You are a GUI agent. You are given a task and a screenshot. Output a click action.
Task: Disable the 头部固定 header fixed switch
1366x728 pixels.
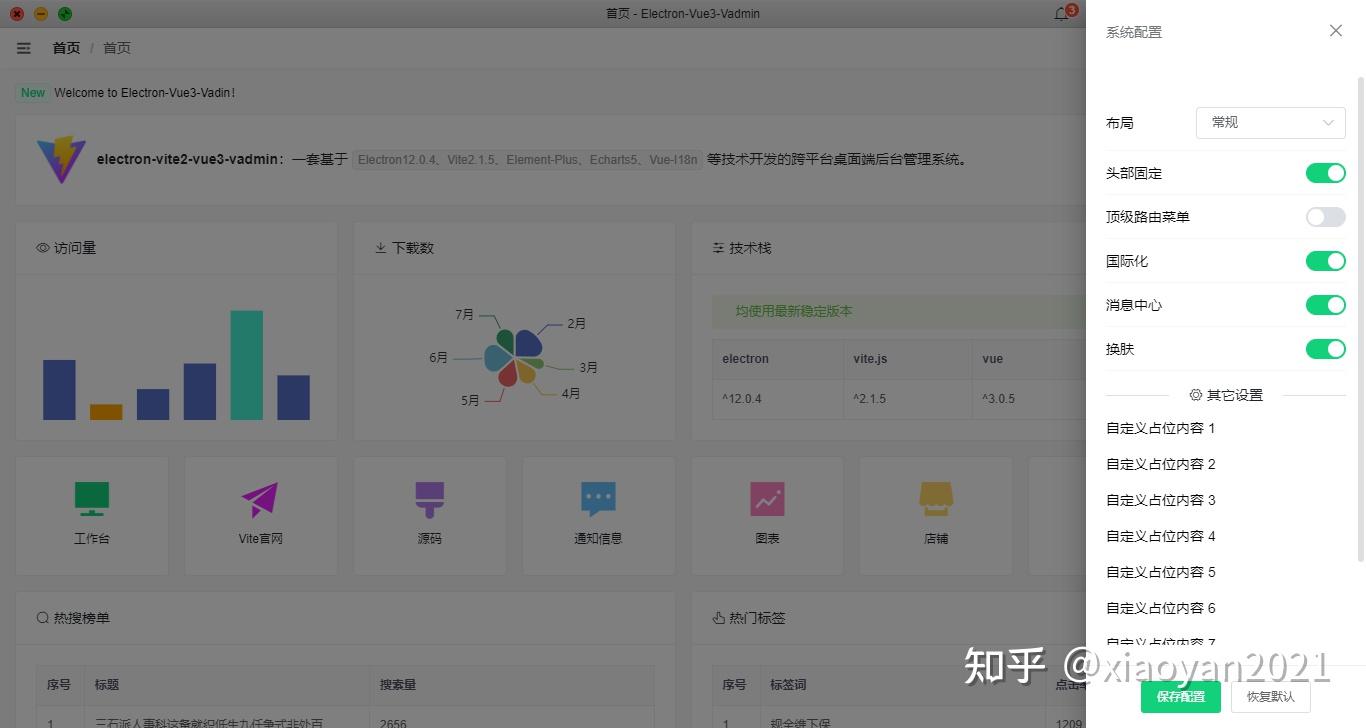1325,173
